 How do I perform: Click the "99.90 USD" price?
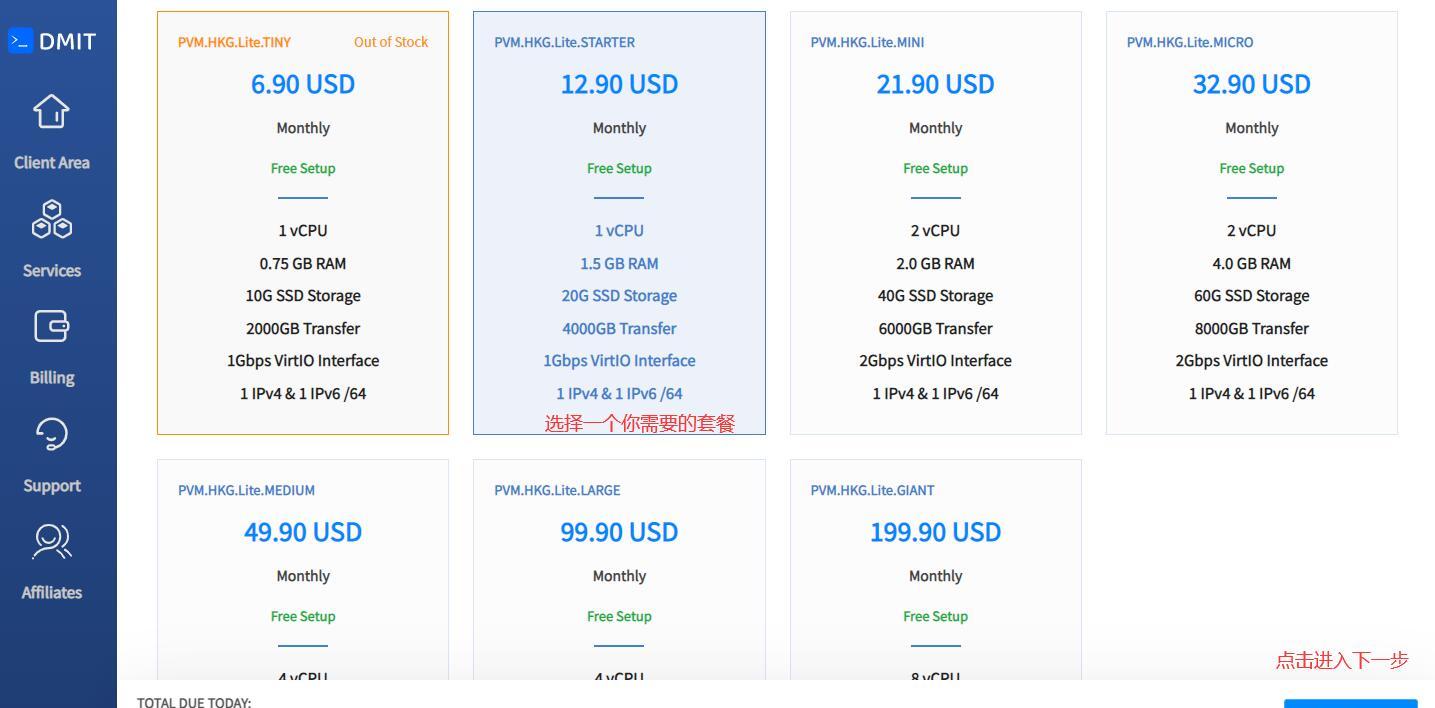619,532
